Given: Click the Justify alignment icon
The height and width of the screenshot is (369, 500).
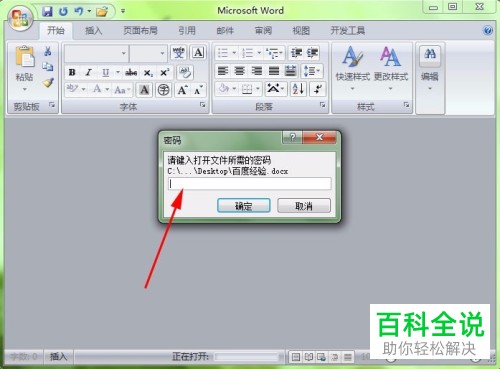Looking at the screenshot, I should [x=274, y=71].
